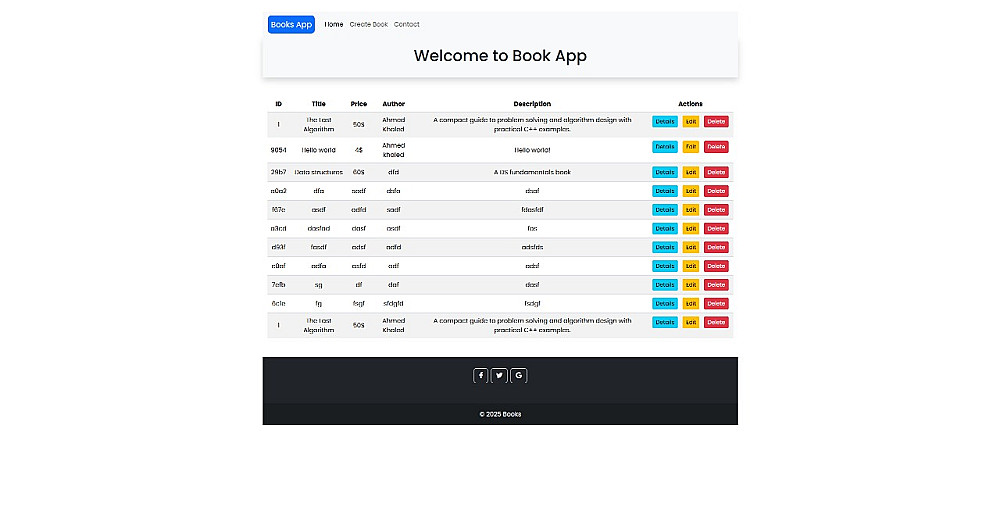Edit the book with ID a0a2
This screenshot has width=1000, height=511.
click(x=691, y=191)
